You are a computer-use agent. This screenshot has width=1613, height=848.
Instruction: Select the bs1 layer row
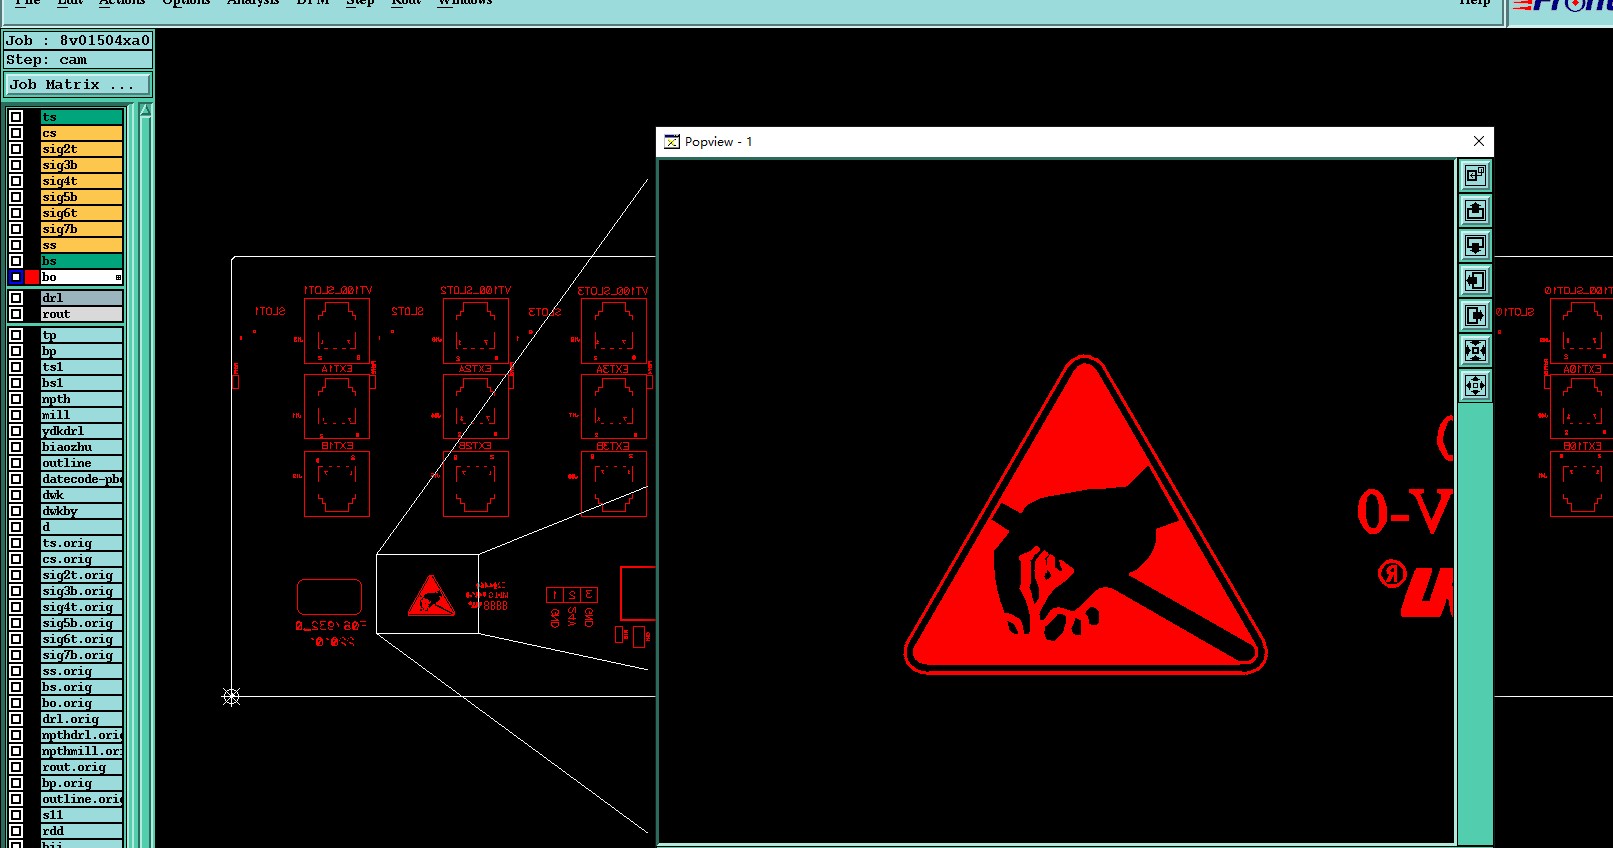point(81,383)
